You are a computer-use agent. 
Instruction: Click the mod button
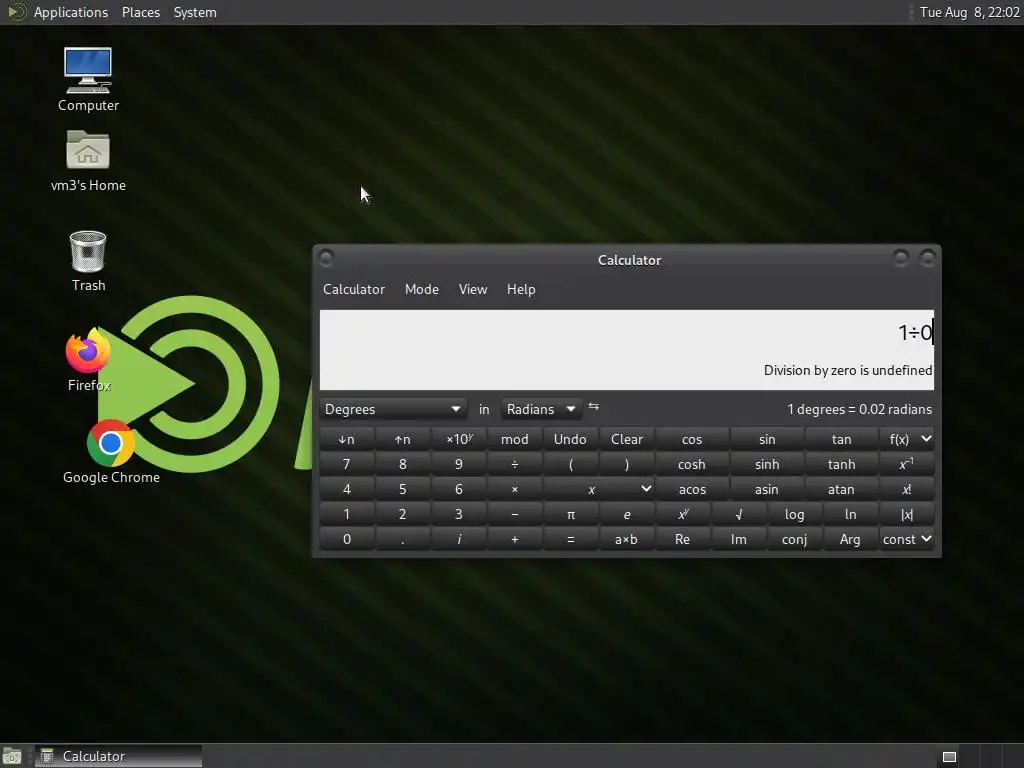point(515,440)
